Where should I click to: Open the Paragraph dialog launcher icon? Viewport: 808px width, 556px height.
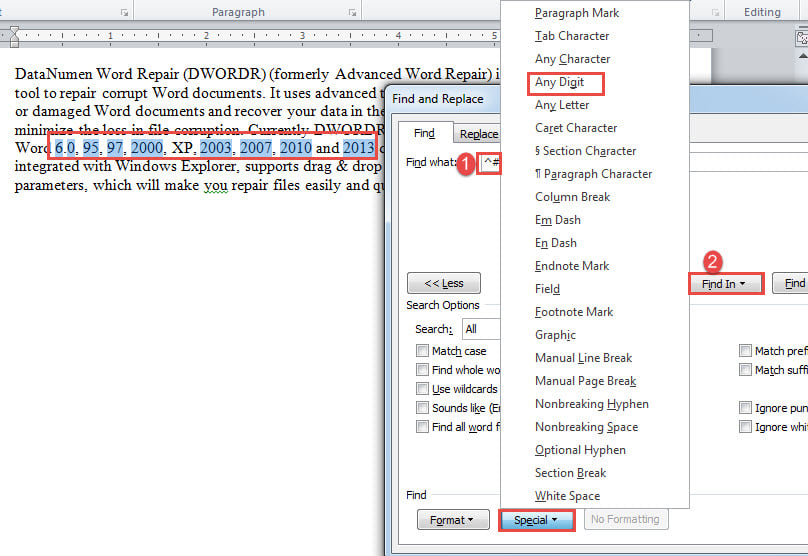click(352, 12)
